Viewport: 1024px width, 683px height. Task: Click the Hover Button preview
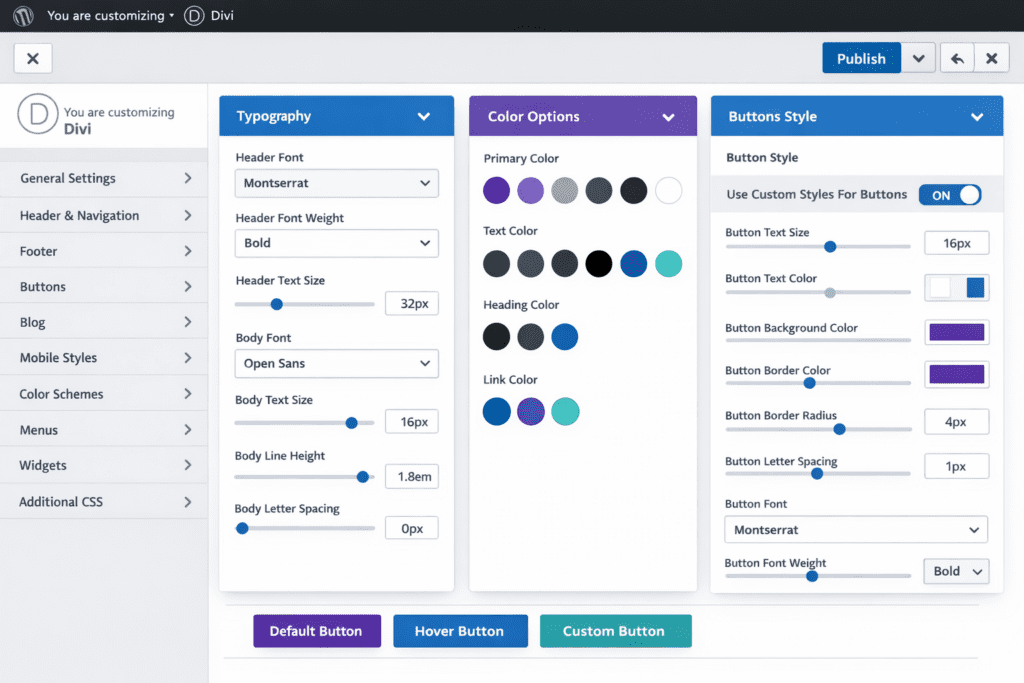460,631
